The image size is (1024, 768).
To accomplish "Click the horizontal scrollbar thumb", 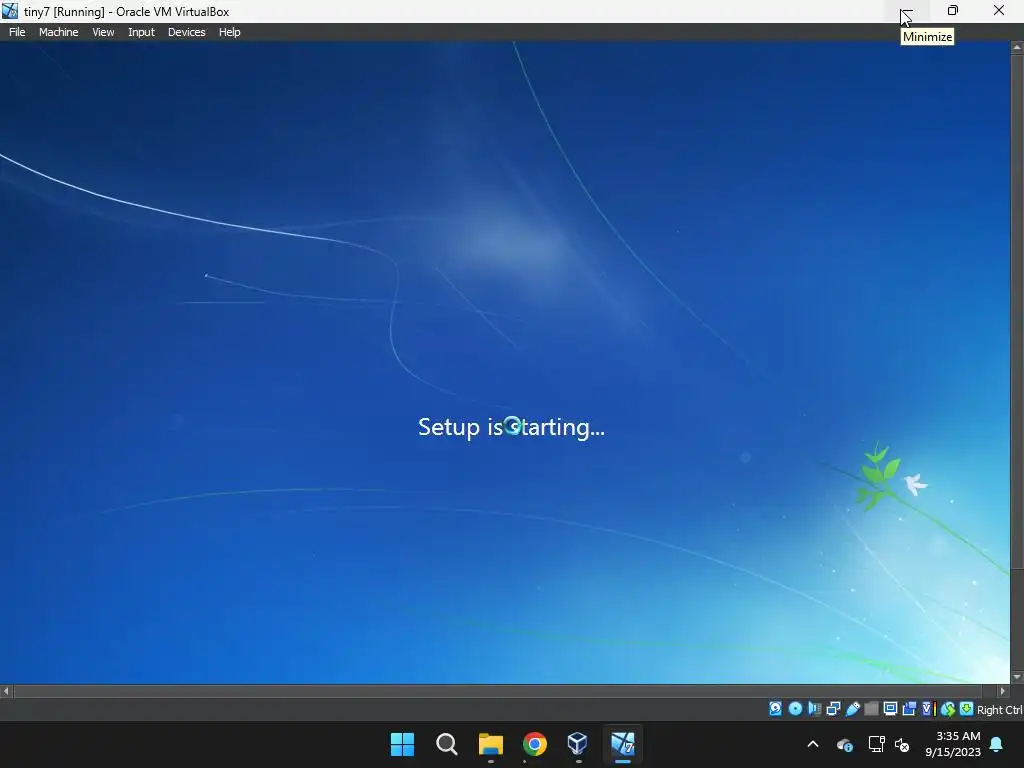I will pos(498,691).
